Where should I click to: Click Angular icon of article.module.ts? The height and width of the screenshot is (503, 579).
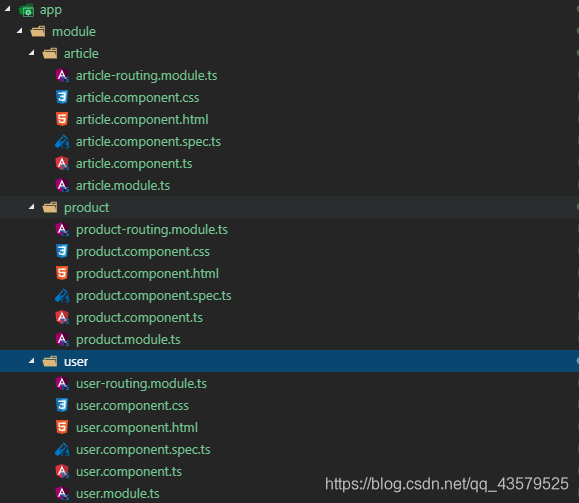pyautogui.click(x=62, y=185)
